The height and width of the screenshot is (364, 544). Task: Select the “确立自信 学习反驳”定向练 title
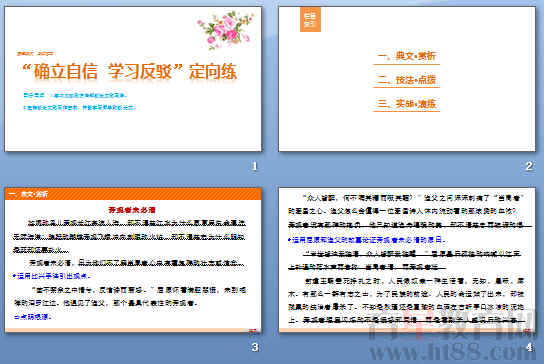(x=129, y=72)
